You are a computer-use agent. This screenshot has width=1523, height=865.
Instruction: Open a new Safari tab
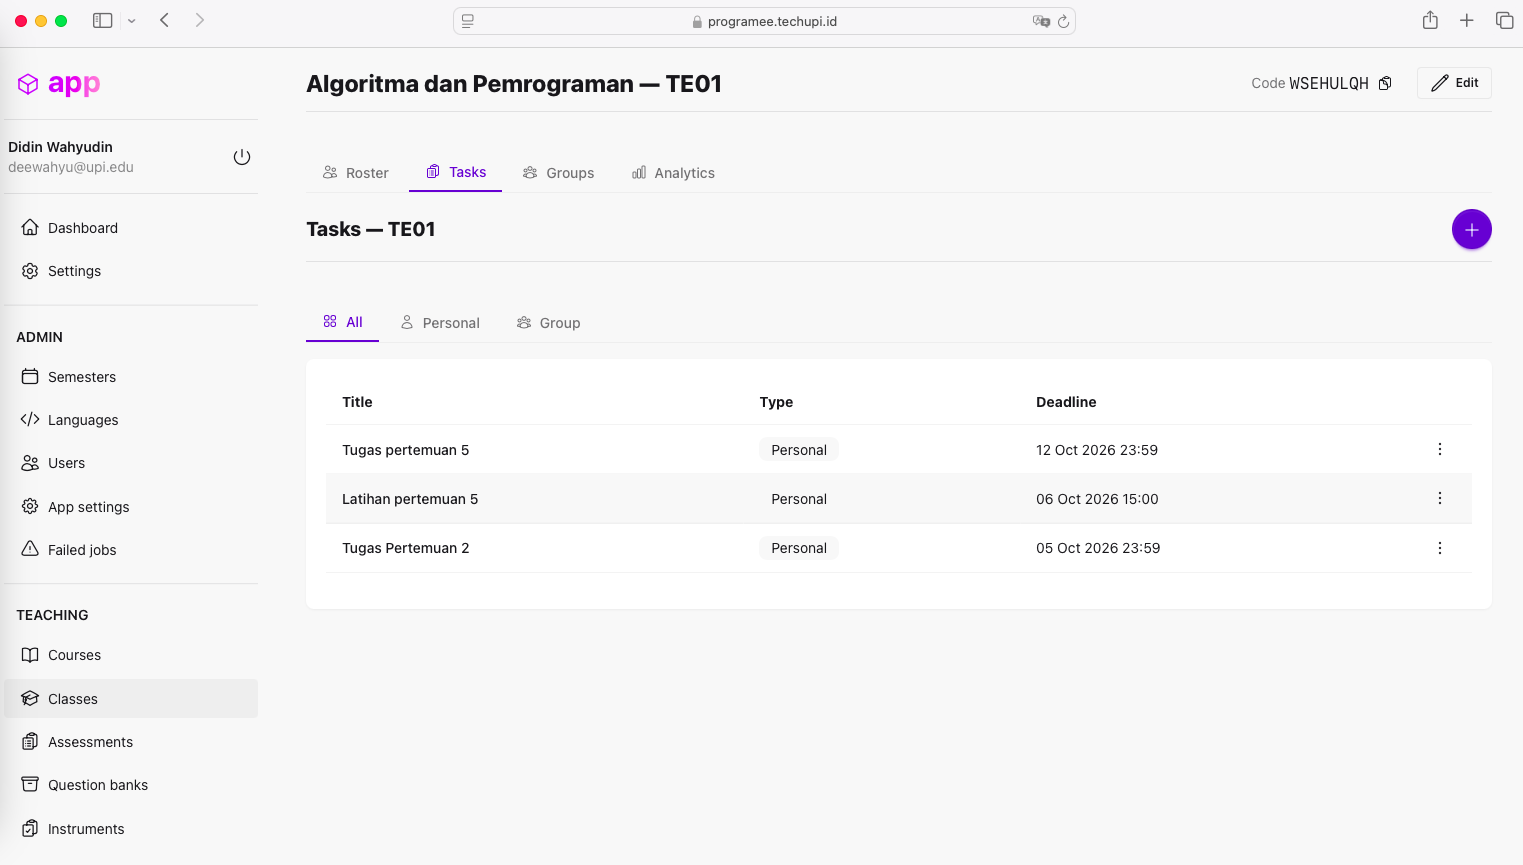click(1467, 20)
